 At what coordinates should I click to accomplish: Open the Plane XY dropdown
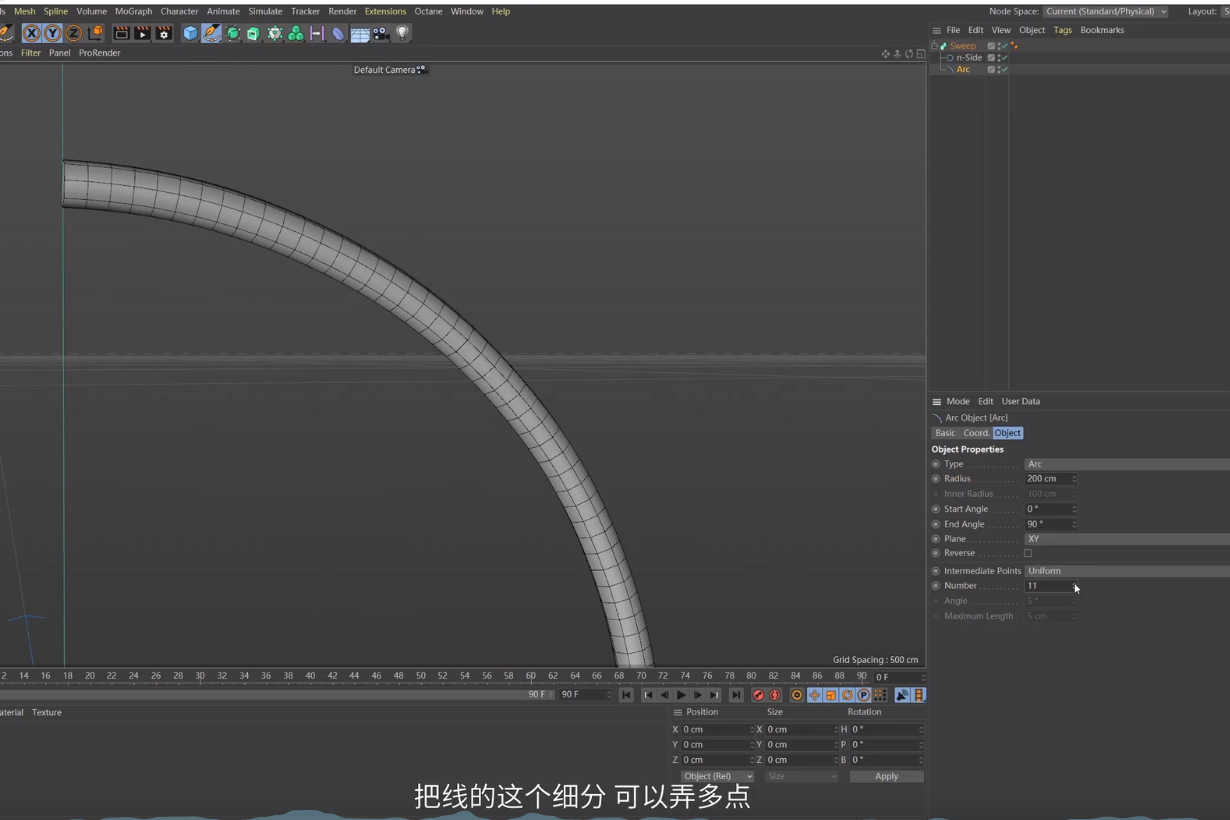pyautogui.click(x=1127, y=539)
